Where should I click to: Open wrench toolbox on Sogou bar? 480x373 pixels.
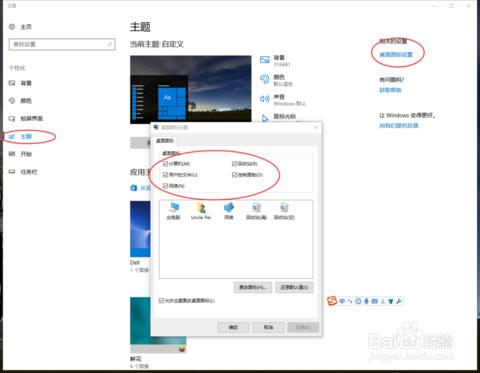pyautogui.click(x=399, y=301)
